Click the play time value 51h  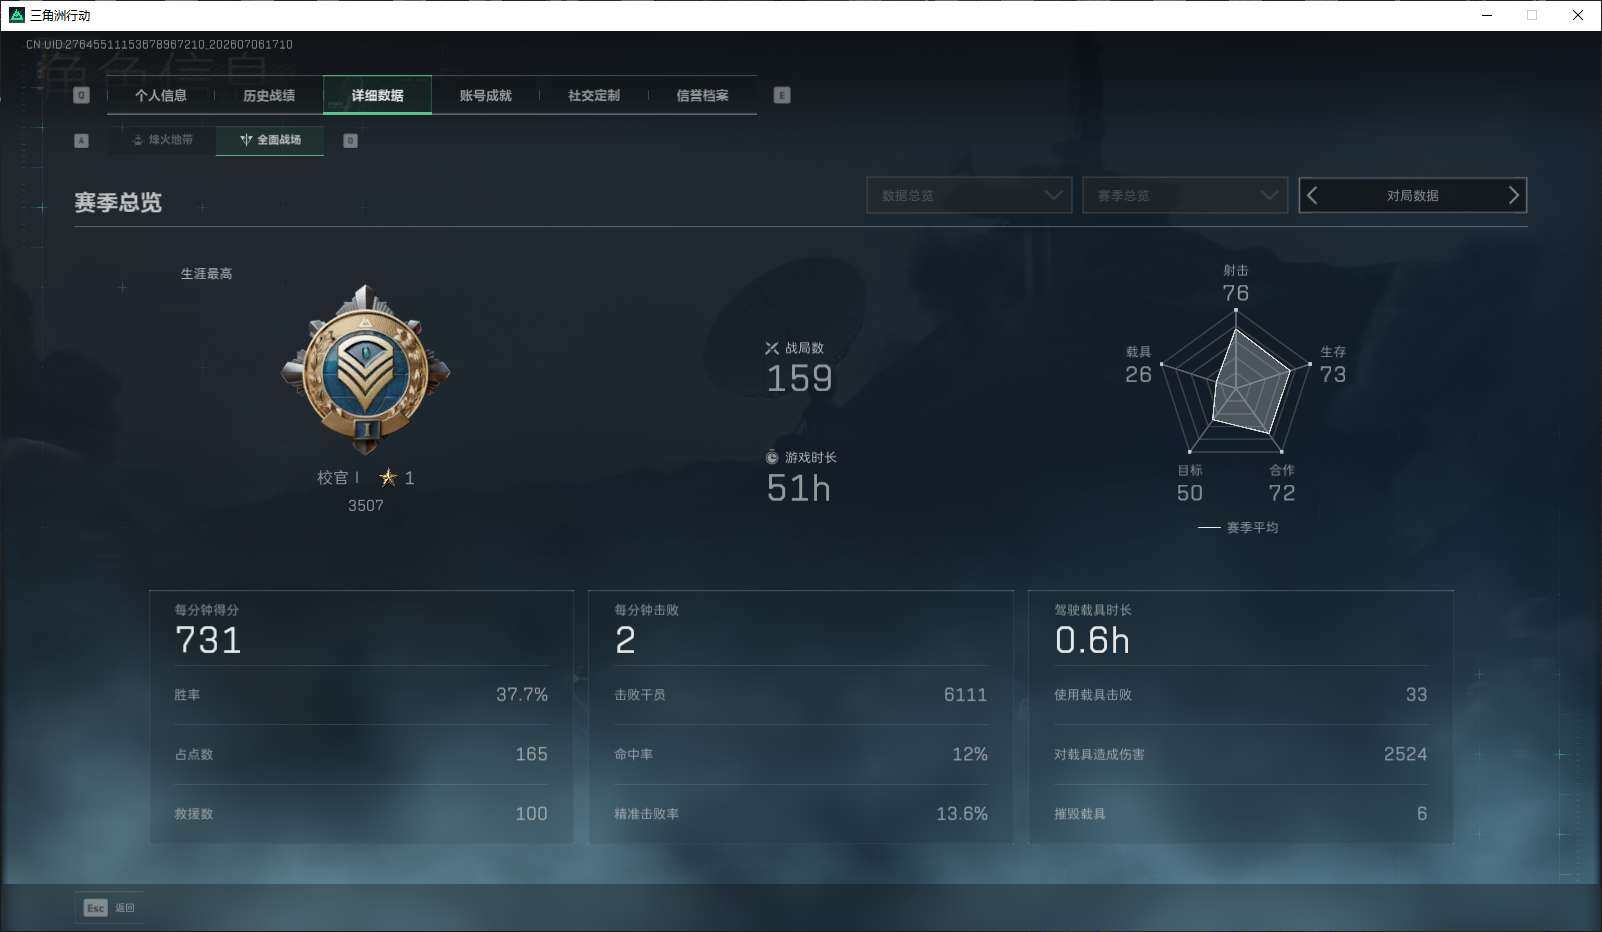798,488
